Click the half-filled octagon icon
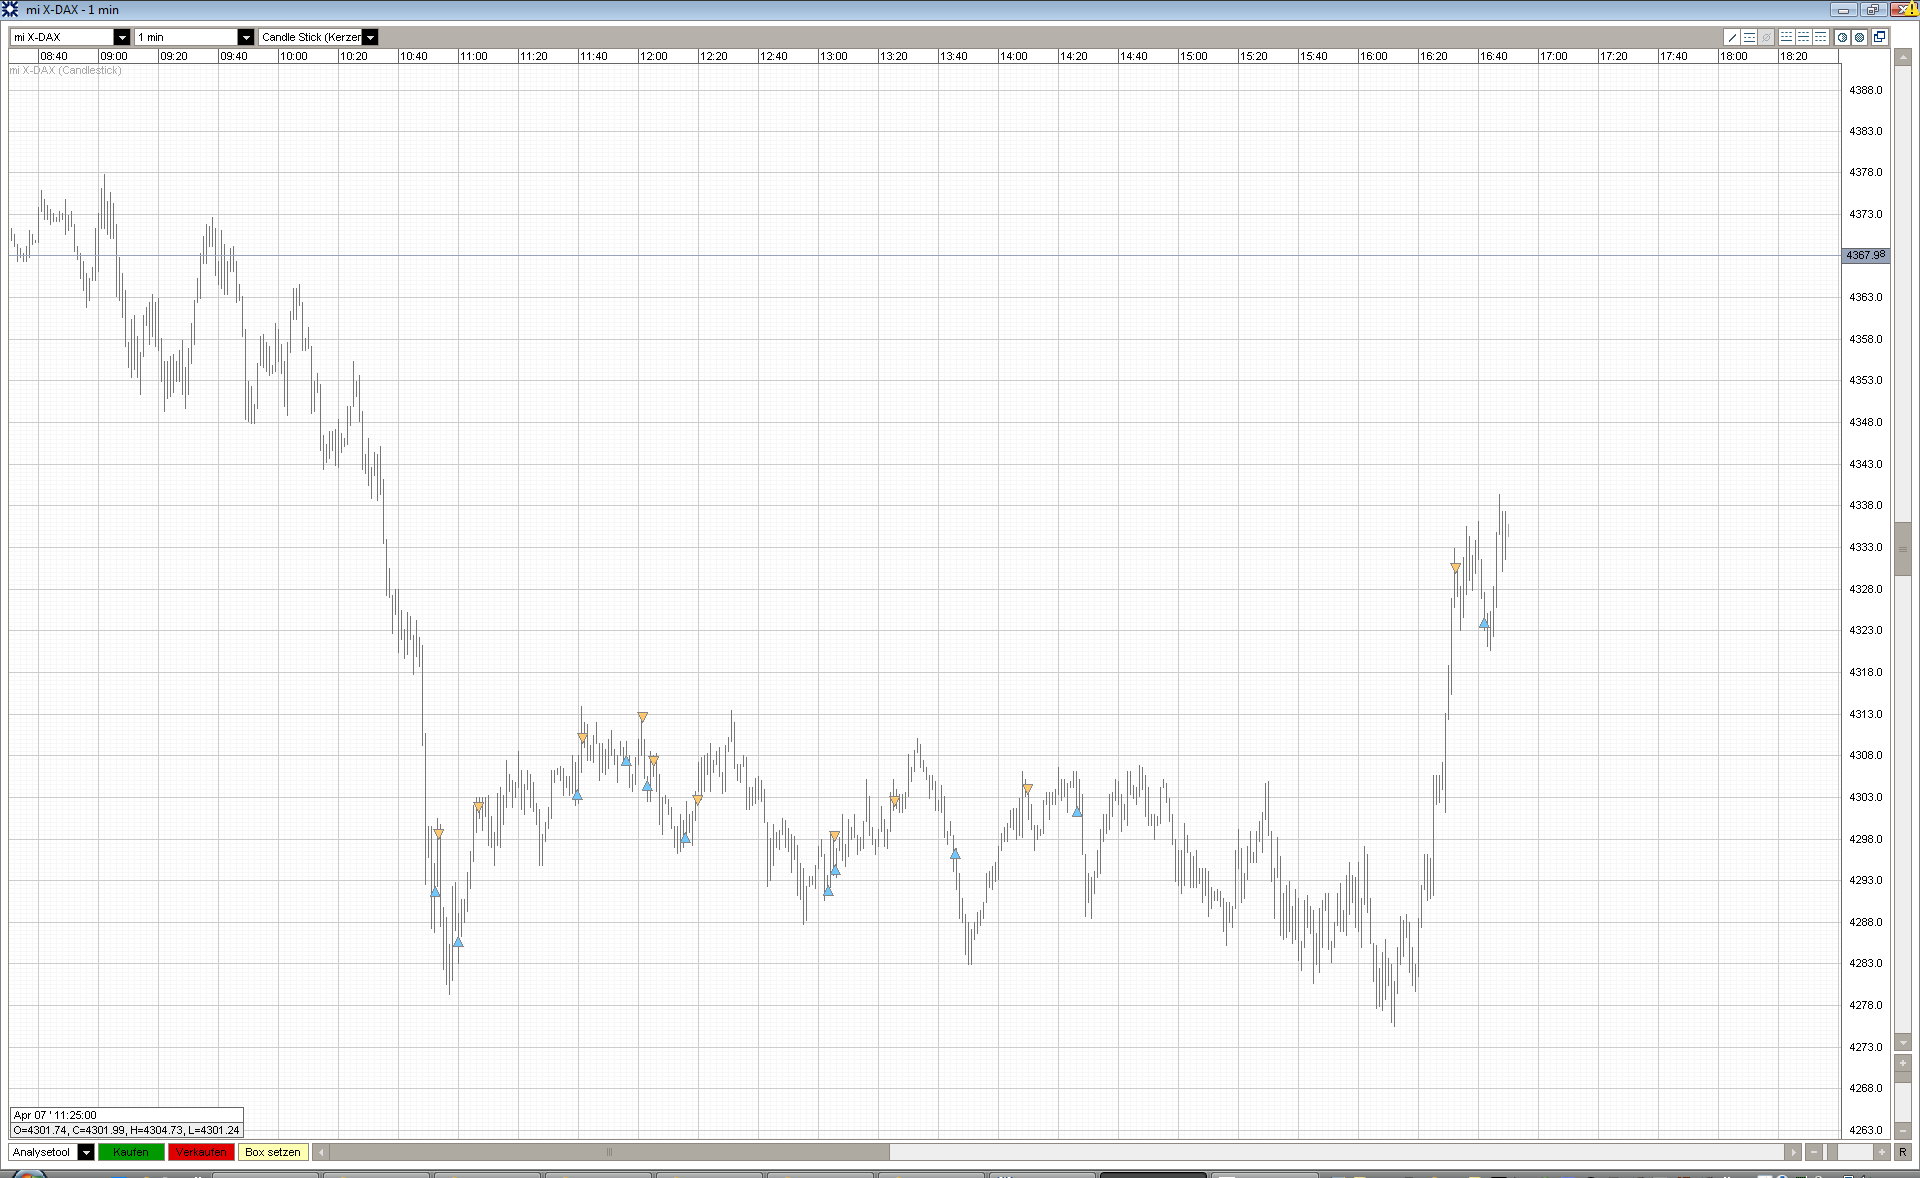This screenshot has width=1920, height=1178. click(1842, 37)
